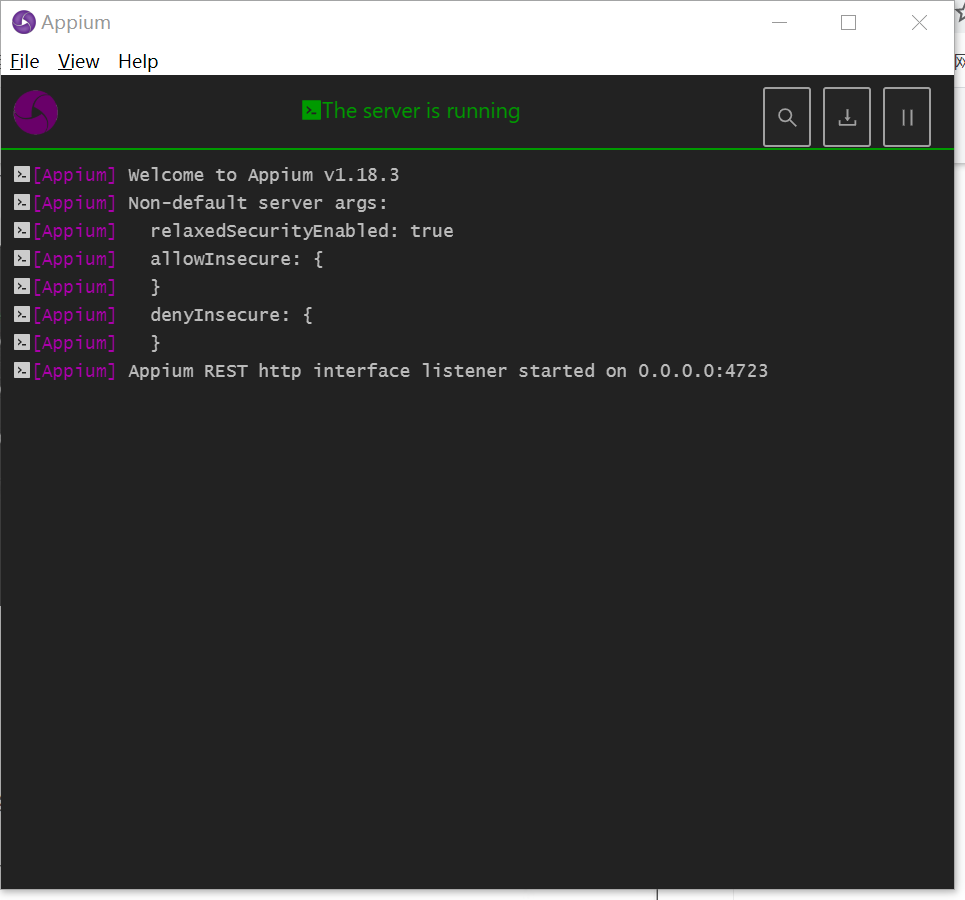Click log icon on REST http listener line
965x900 pixels.
(22, 371)
